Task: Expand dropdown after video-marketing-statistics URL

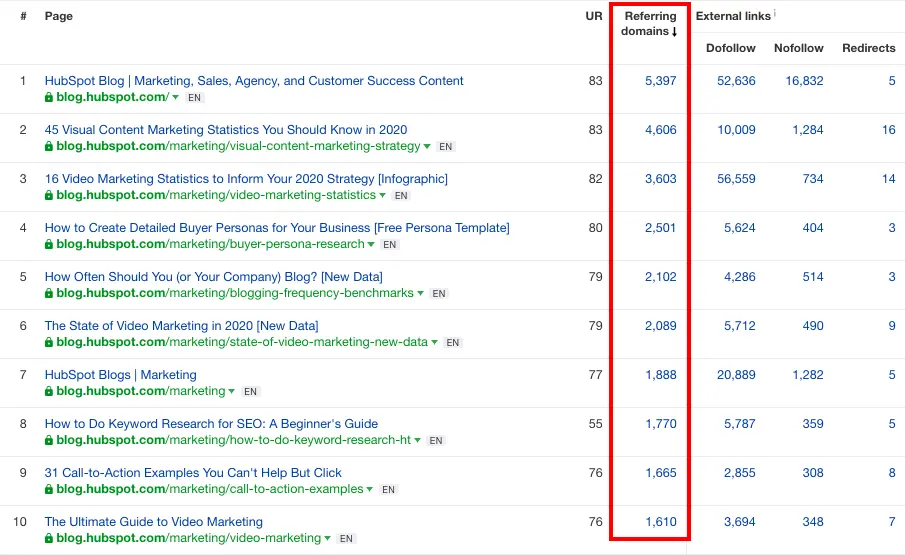Action: (382, 196)
